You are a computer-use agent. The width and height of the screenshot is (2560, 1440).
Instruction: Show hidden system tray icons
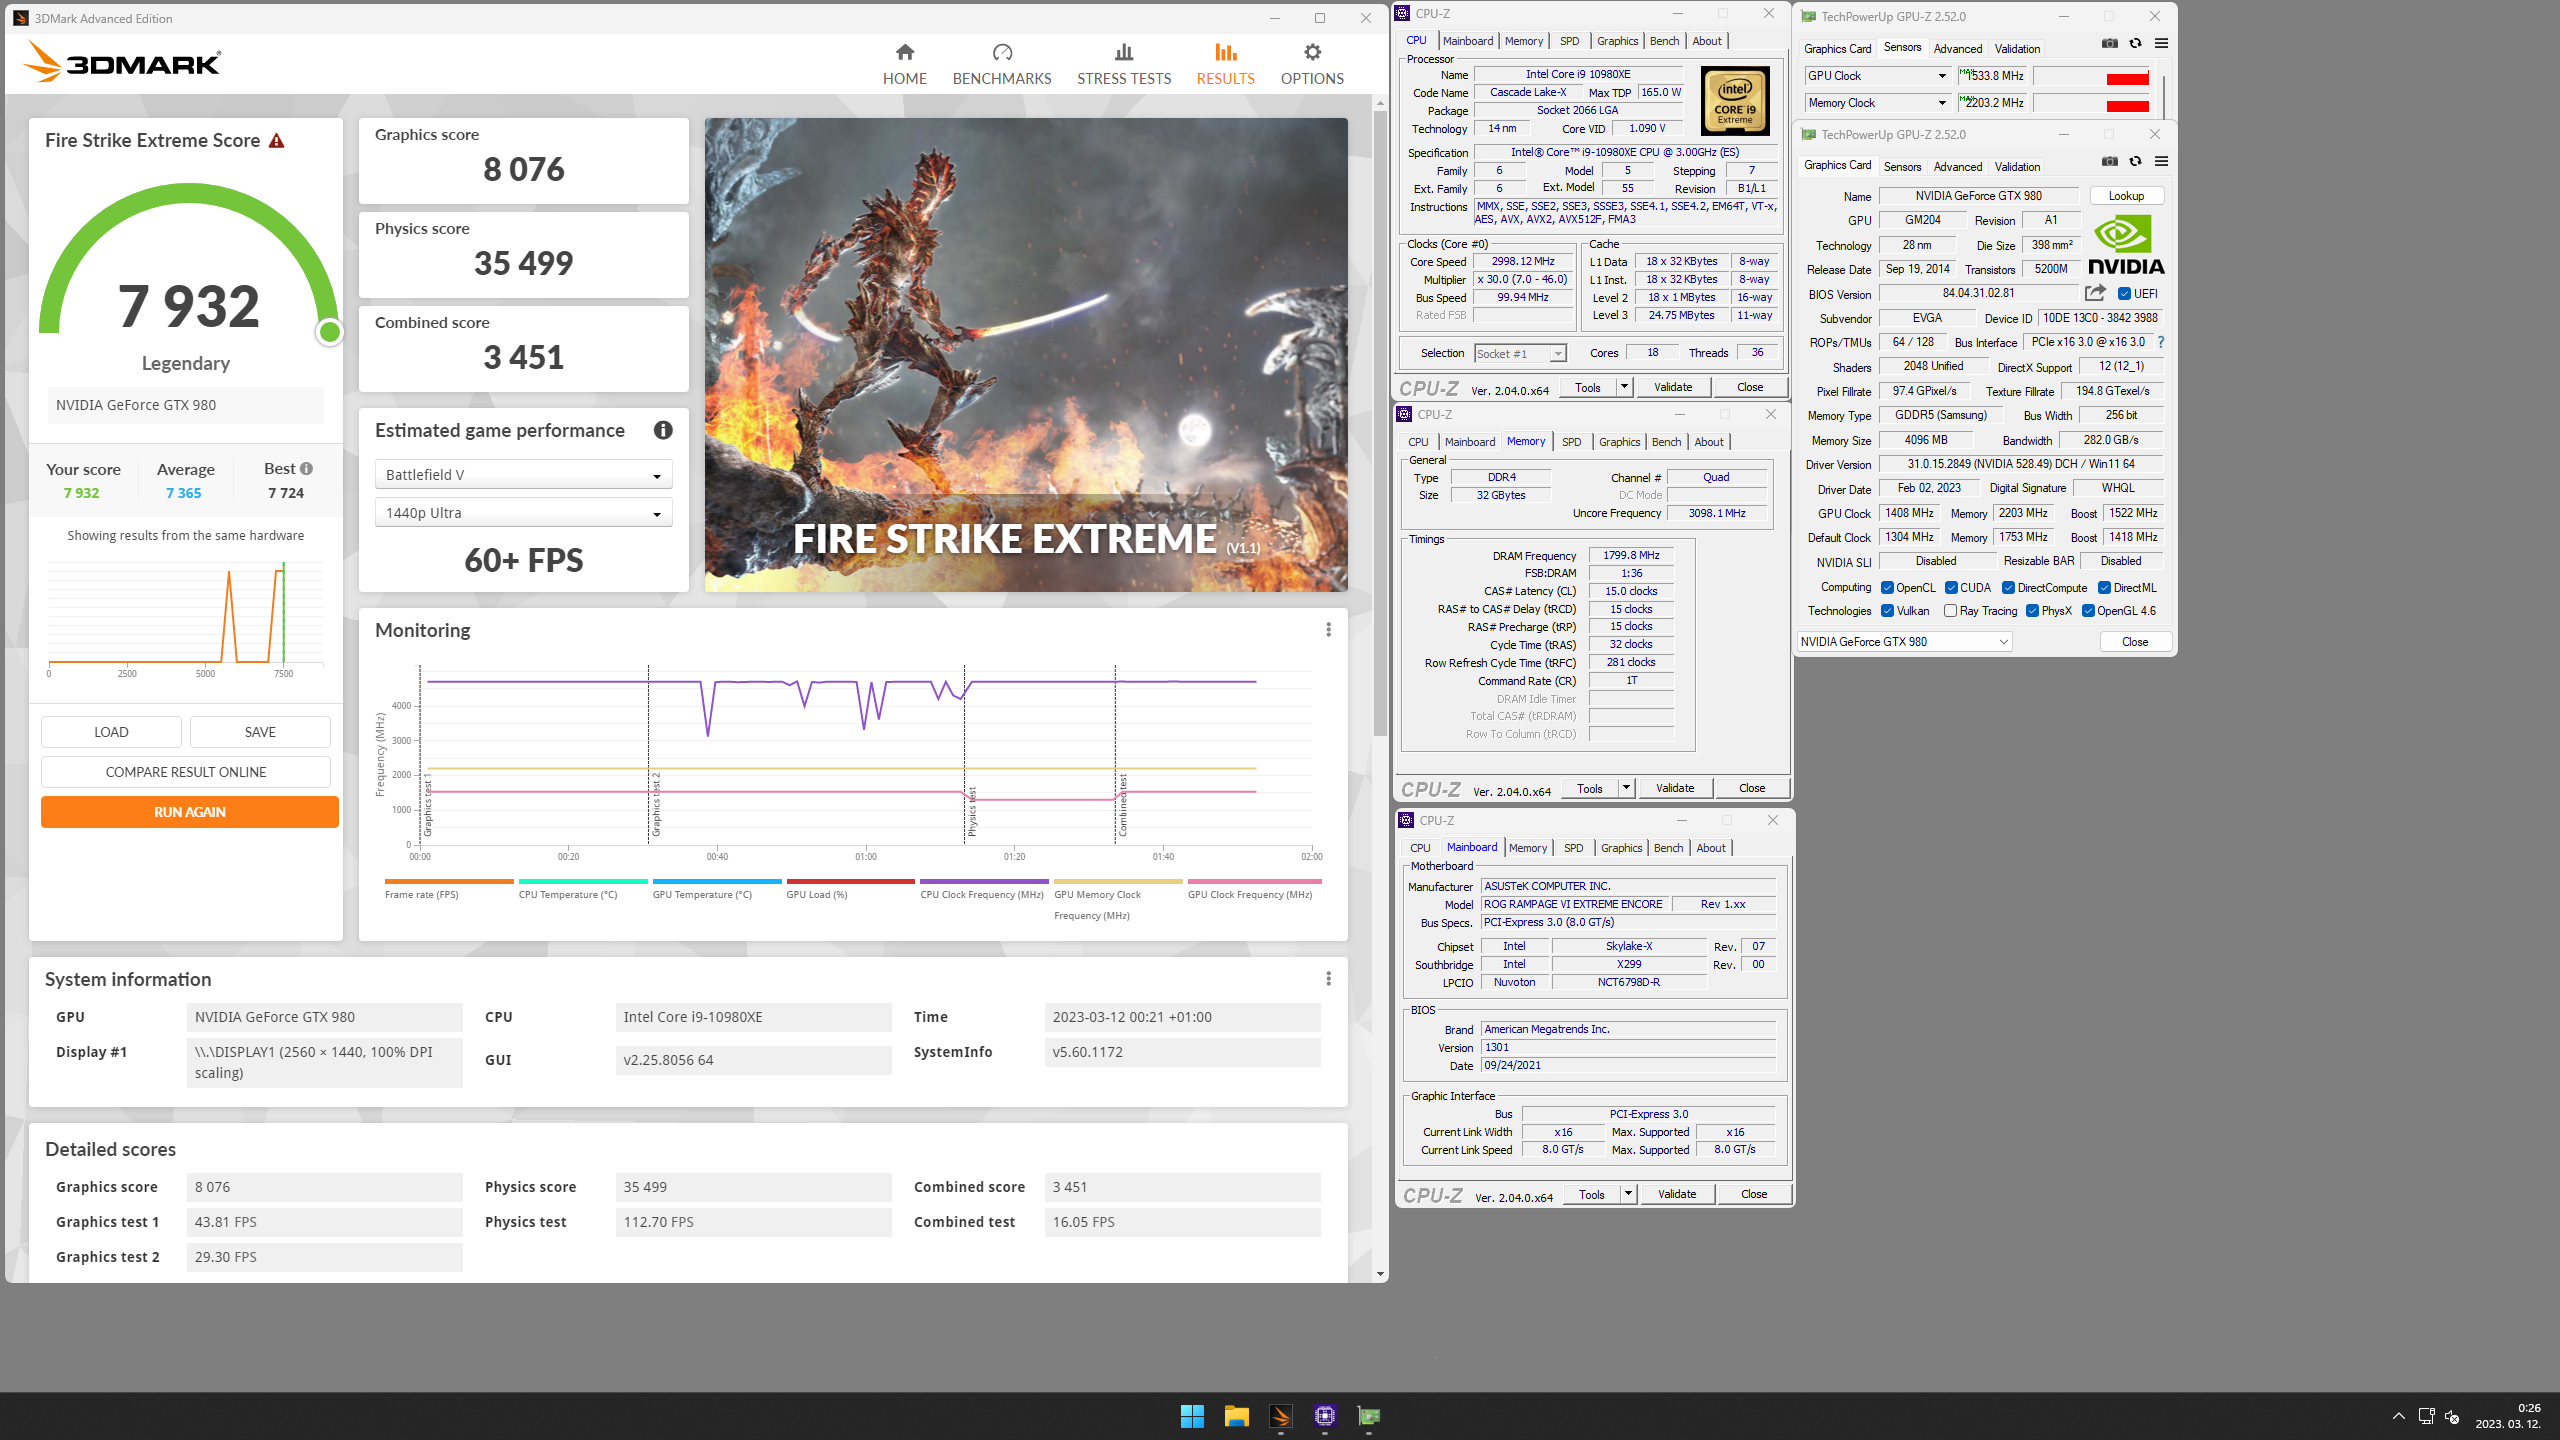click(2399, 1416)
